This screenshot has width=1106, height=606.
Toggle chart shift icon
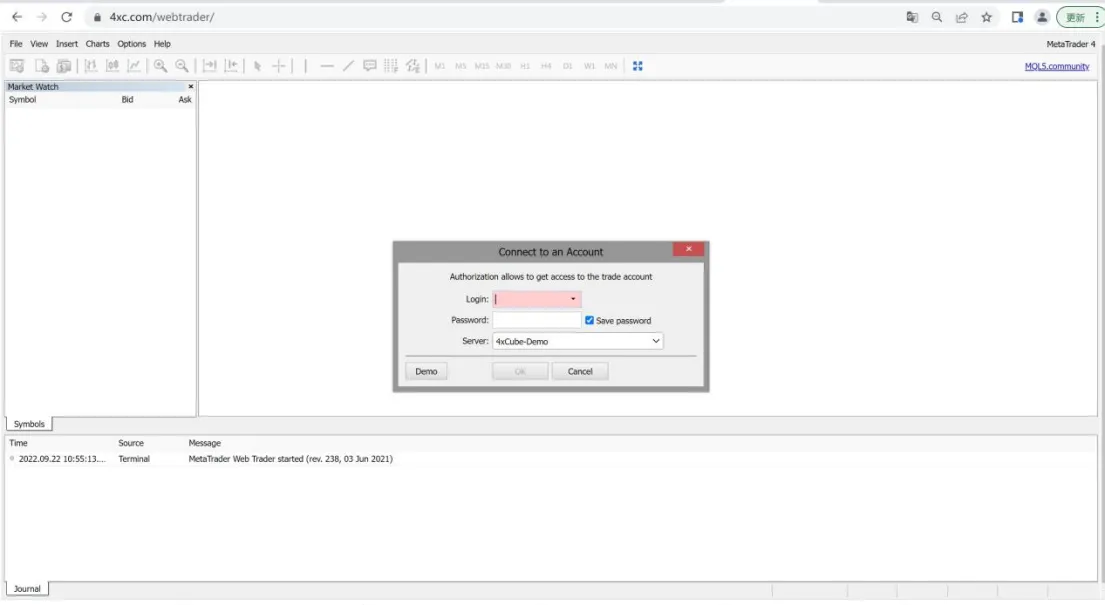tap(231, 66)
